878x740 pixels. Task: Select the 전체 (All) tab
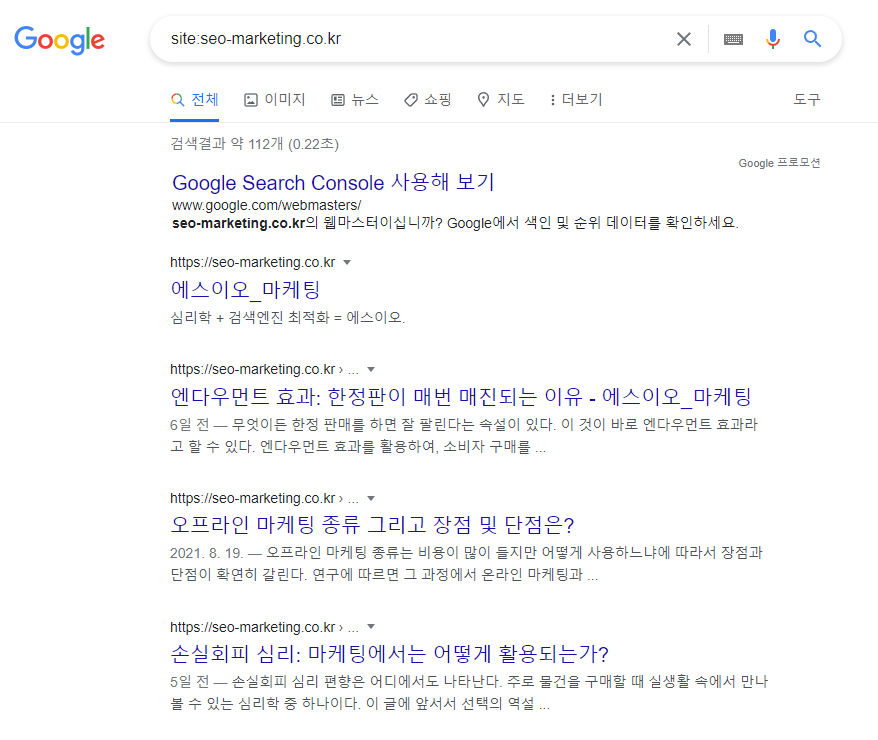coord(194,100)
